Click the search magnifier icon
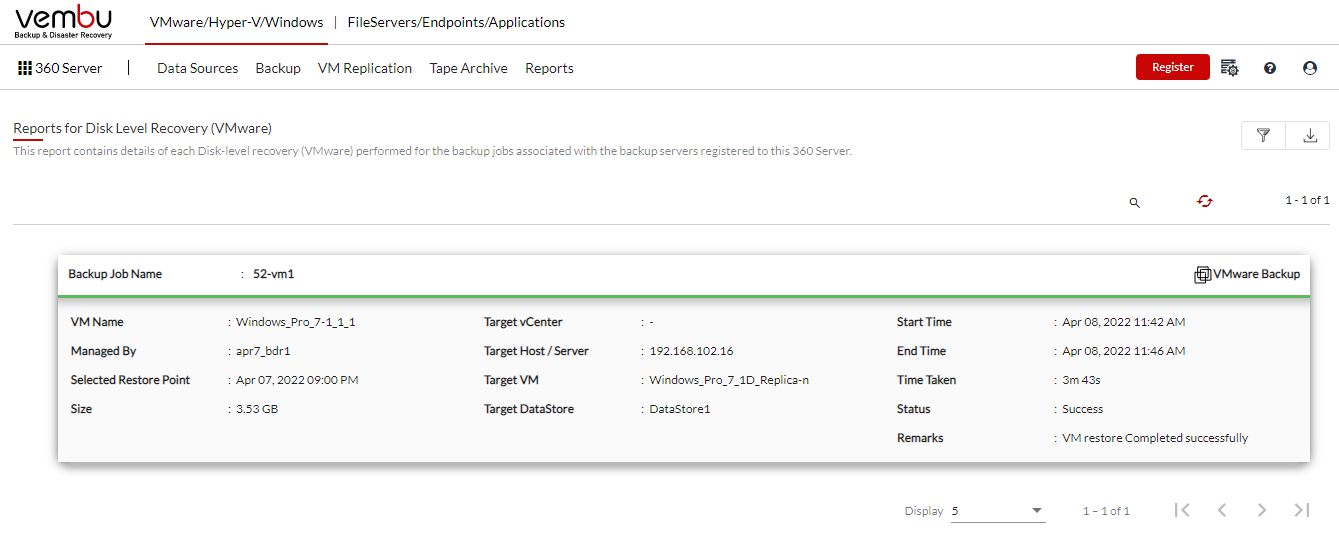Viewport: 1339px width, 552px height. pos(1134,202)
